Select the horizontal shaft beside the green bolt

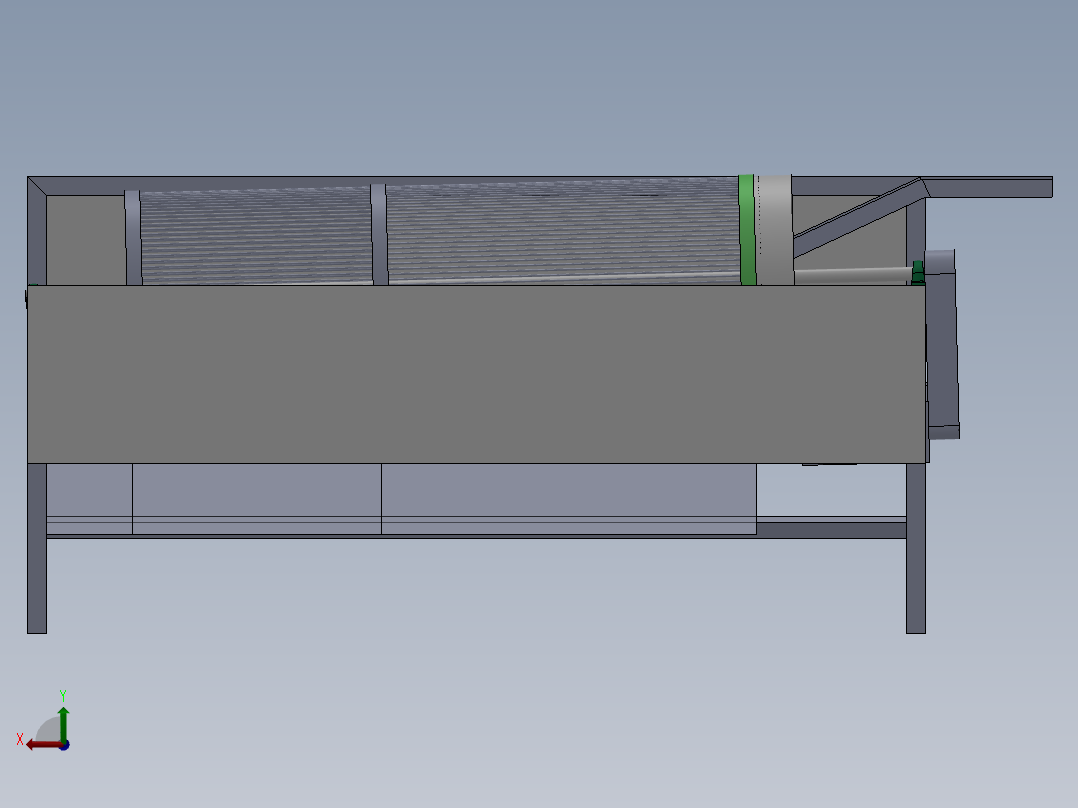tap(852, 275)
